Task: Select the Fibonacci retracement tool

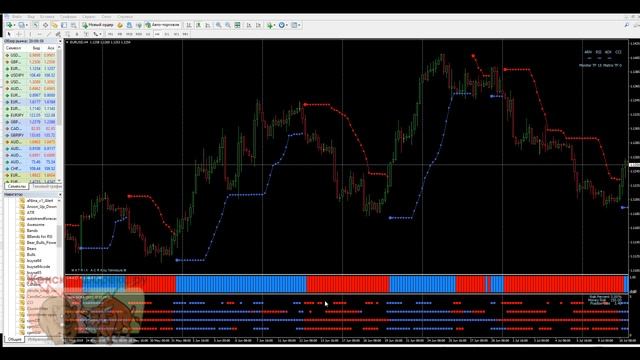Action: 67,34
